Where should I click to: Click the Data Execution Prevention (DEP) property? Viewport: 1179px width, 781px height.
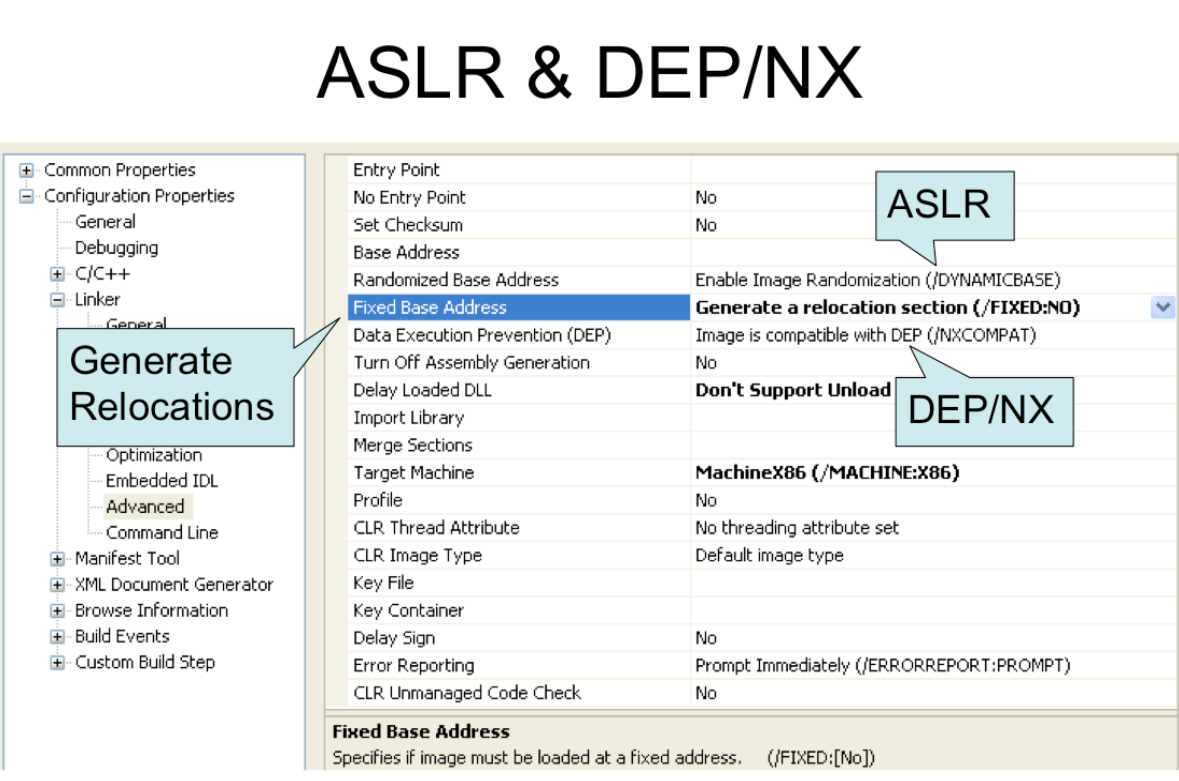(x=481, y=335)
